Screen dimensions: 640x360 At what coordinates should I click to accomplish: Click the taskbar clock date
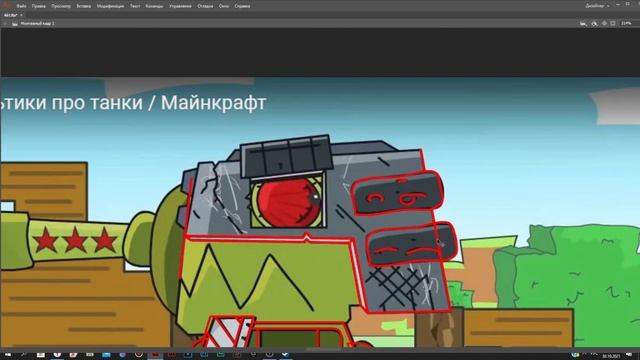611,356
